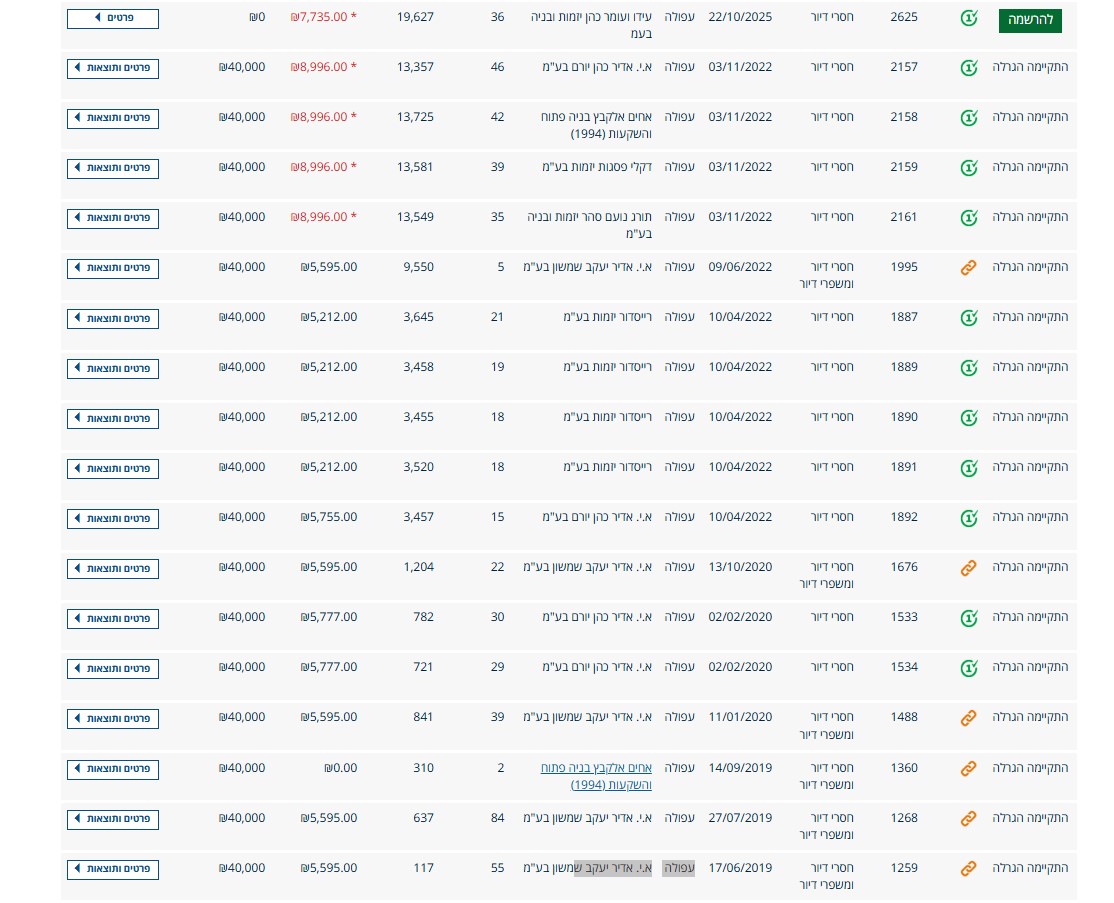Select the date 27/07/2019
The width and height of the screenshot is (1114, 903).
(740, 818)
